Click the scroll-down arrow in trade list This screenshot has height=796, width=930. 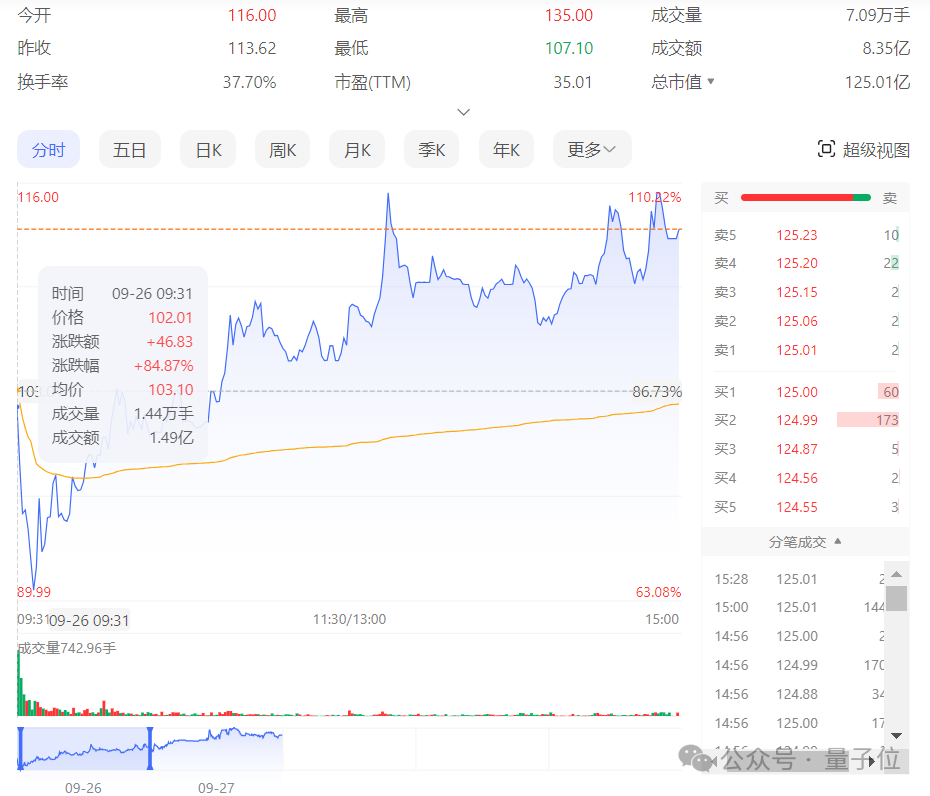[897, 735]
